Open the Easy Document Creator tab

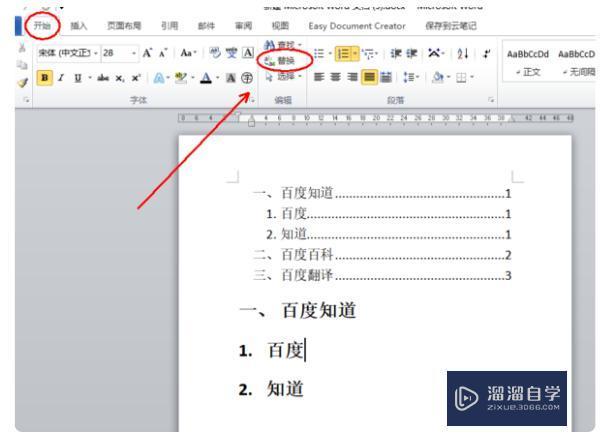357,26
